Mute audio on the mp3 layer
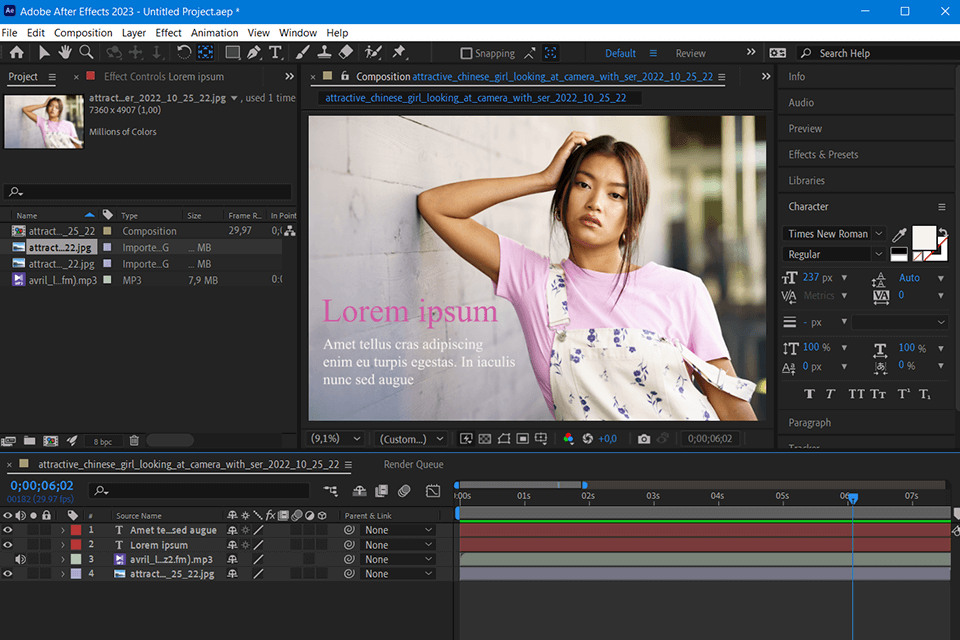 point(20,559)
